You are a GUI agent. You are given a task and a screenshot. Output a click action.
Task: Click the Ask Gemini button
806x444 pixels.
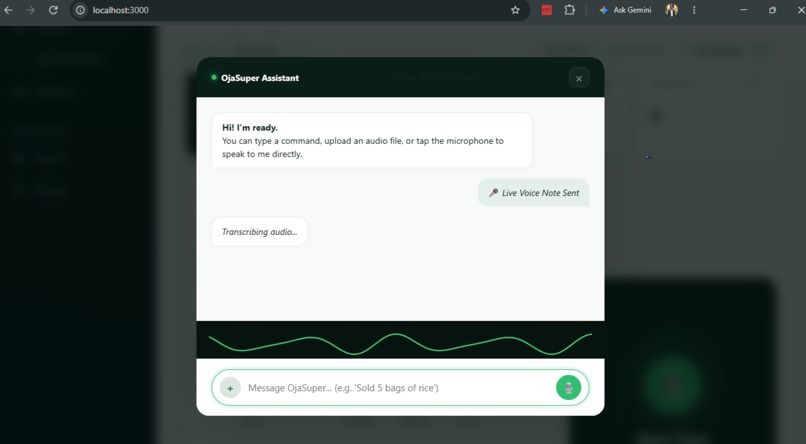tap(625, 10)
